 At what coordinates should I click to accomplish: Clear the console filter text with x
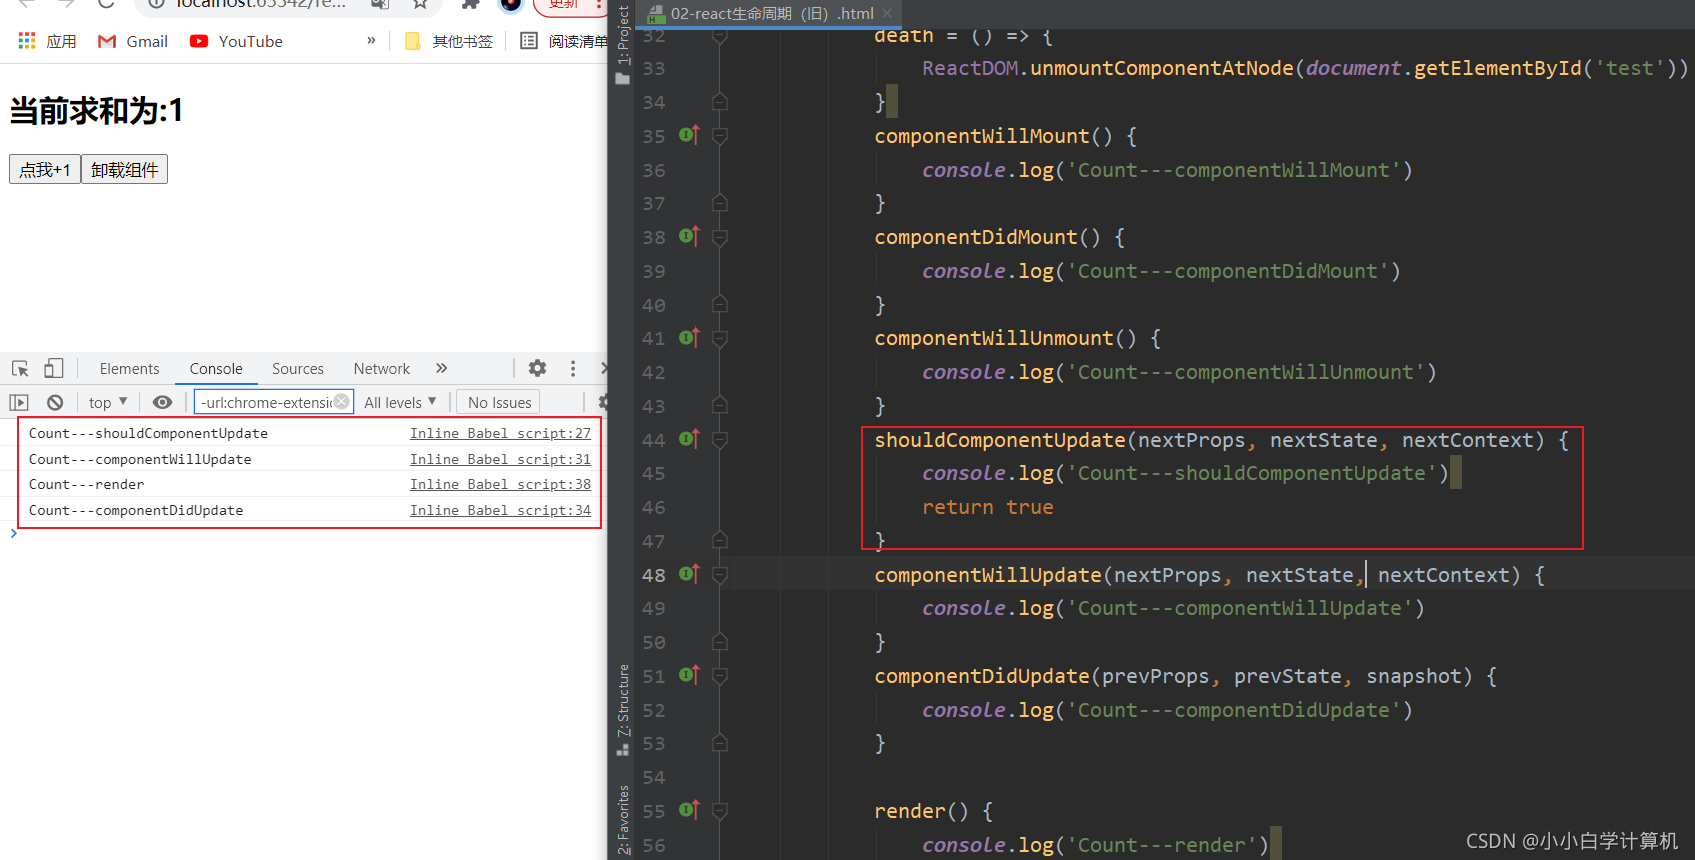342,401
